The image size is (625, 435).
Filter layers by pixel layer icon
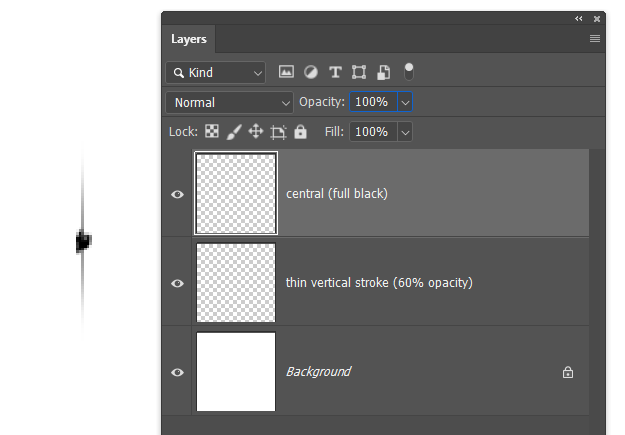tap(286, 72)
